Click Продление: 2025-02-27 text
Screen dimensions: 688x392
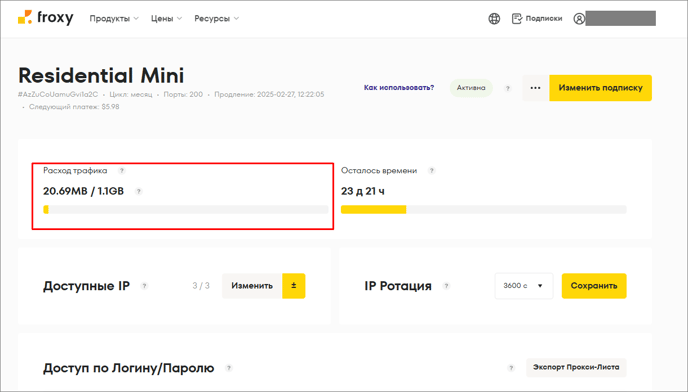pos(269,94)
